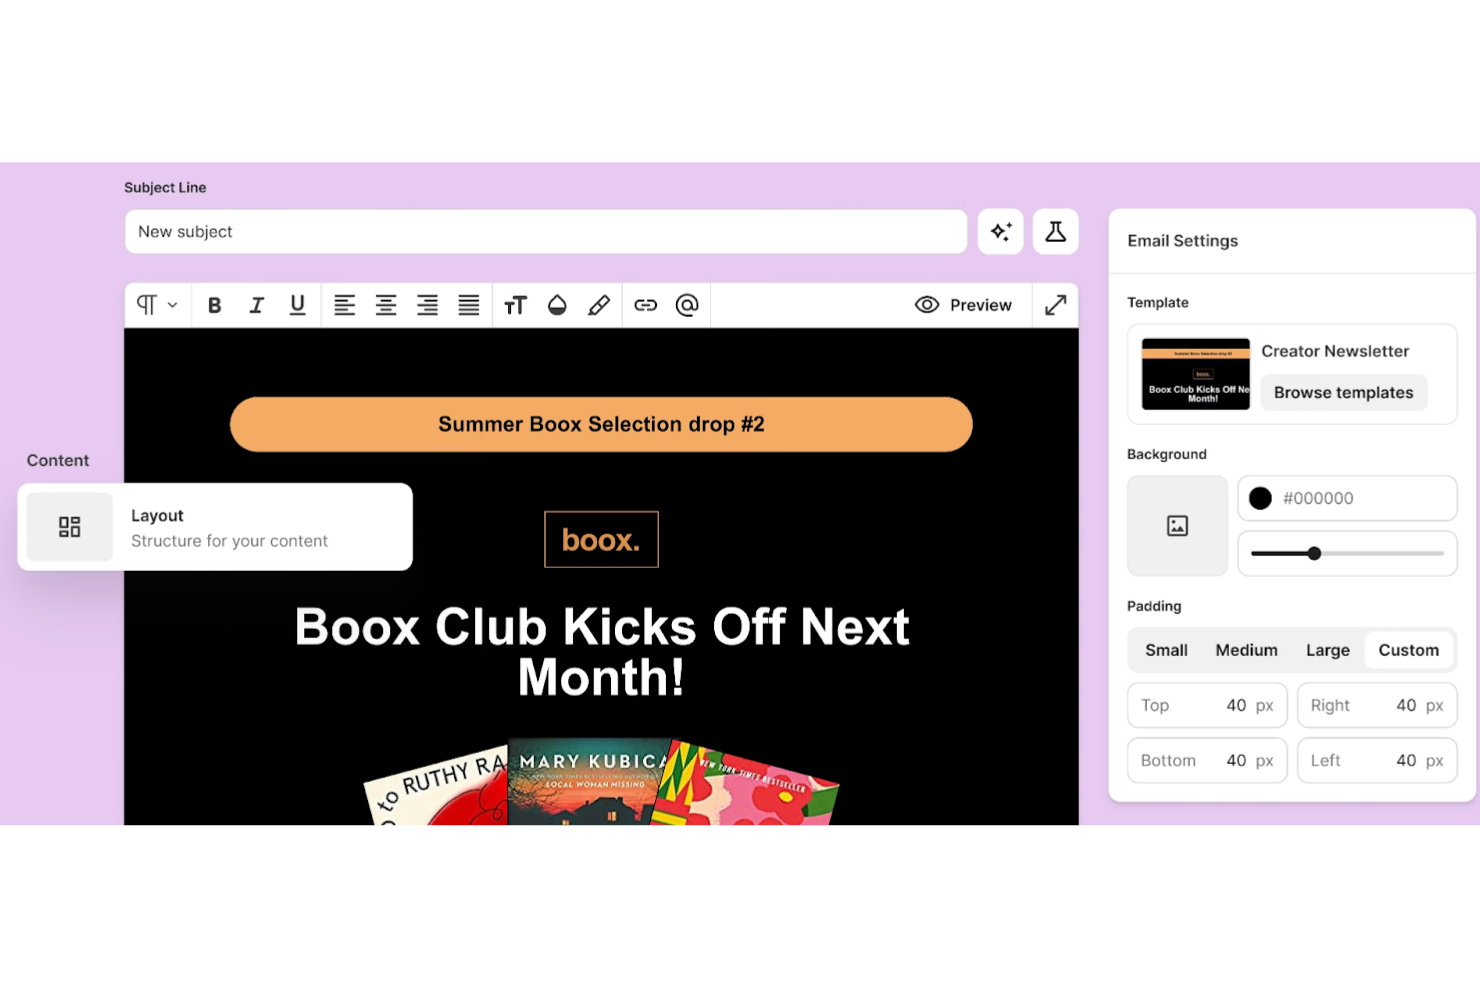Insert a link using the chain icon
Screen dimensions: 1480x987
(645, 305)
